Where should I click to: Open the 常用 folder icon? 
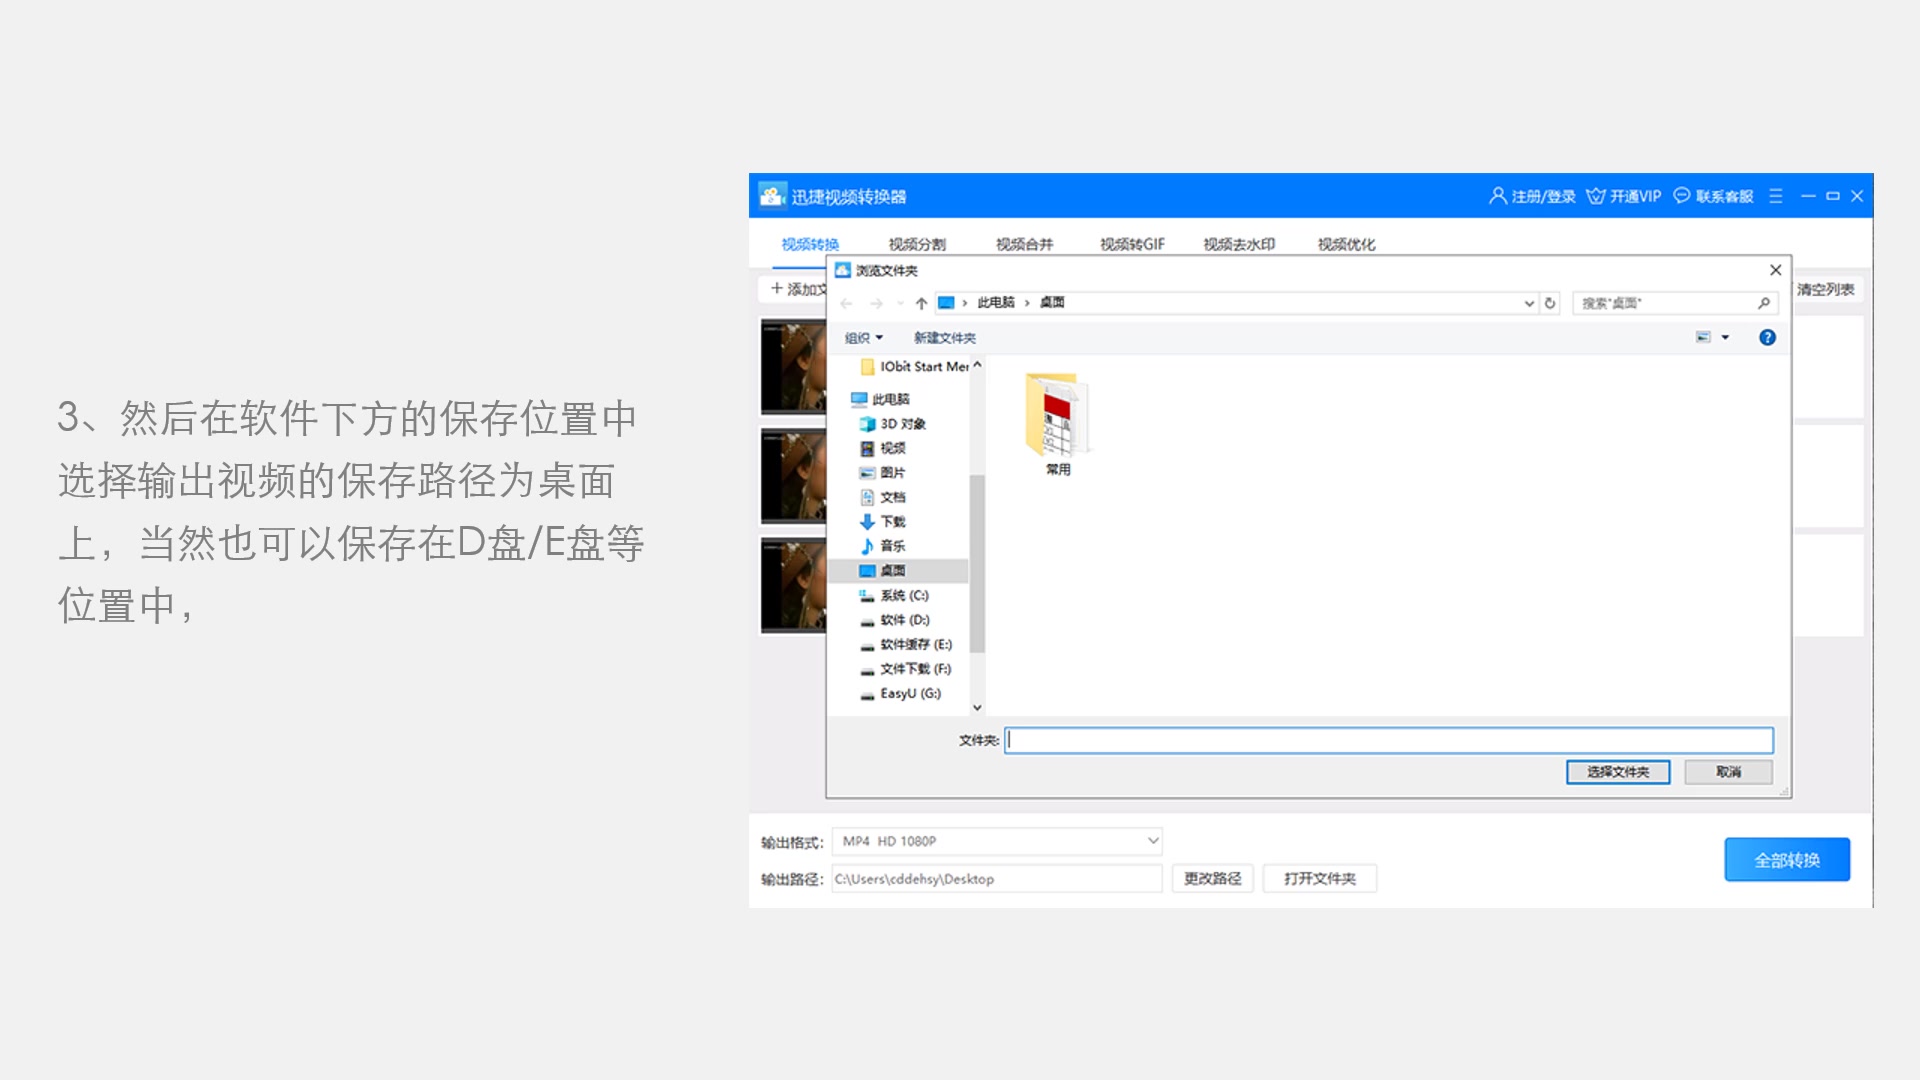1057,415
